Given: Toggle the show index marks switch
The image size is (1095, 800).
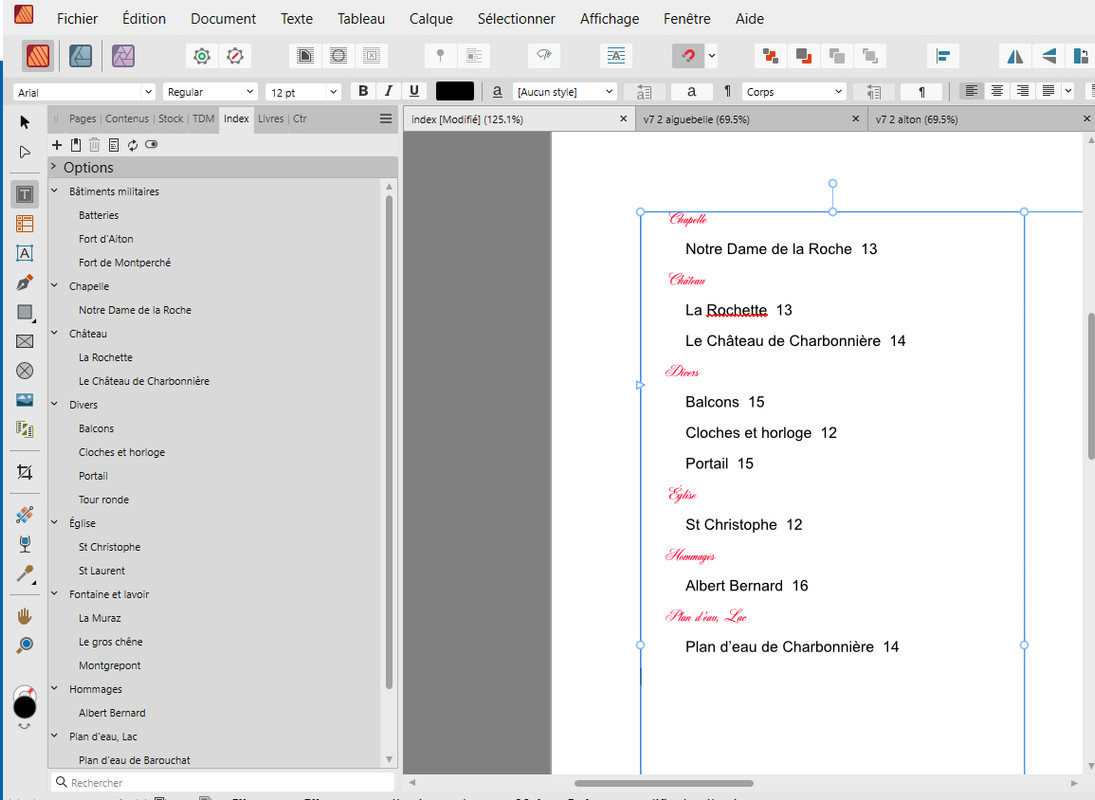Looking at the screenshot, I should pyautogui.click(x=152, y=145).
